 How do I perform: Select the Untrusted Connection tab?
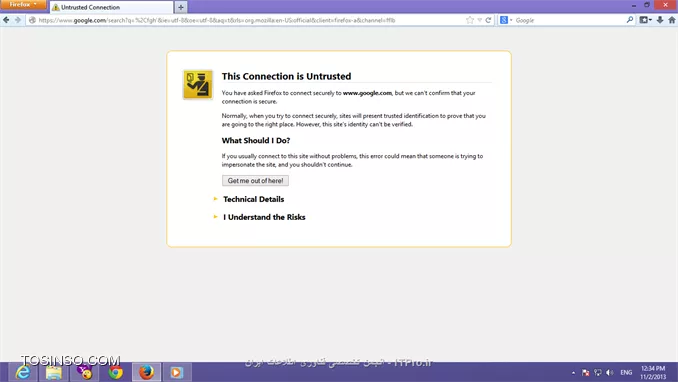(x=112, y=7)
